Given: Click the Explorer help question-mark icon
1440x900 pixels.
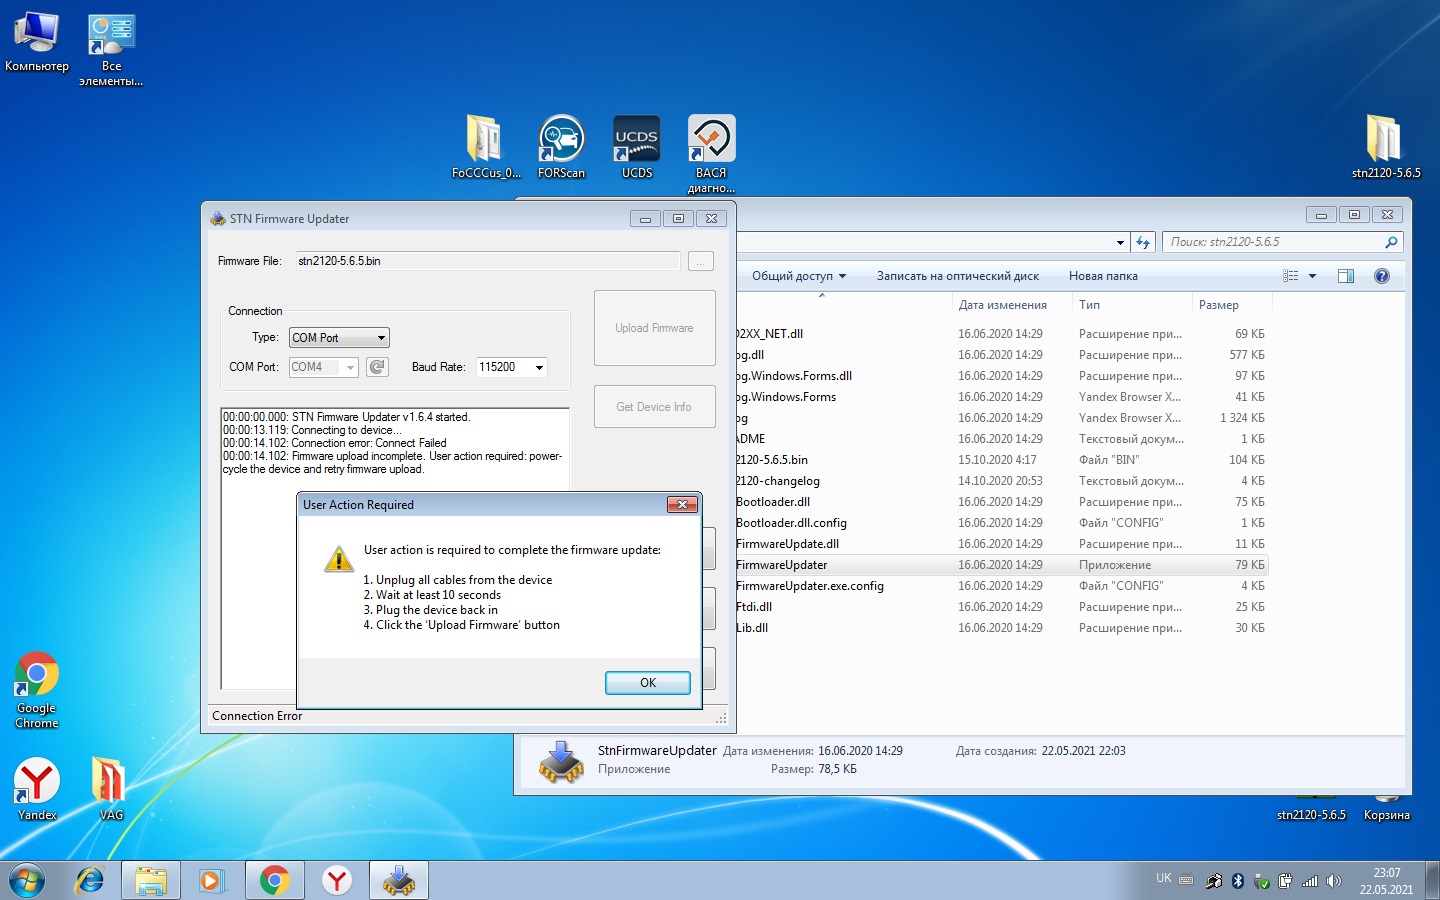Looking at the screenshot, I should (x=1381, y=276).
